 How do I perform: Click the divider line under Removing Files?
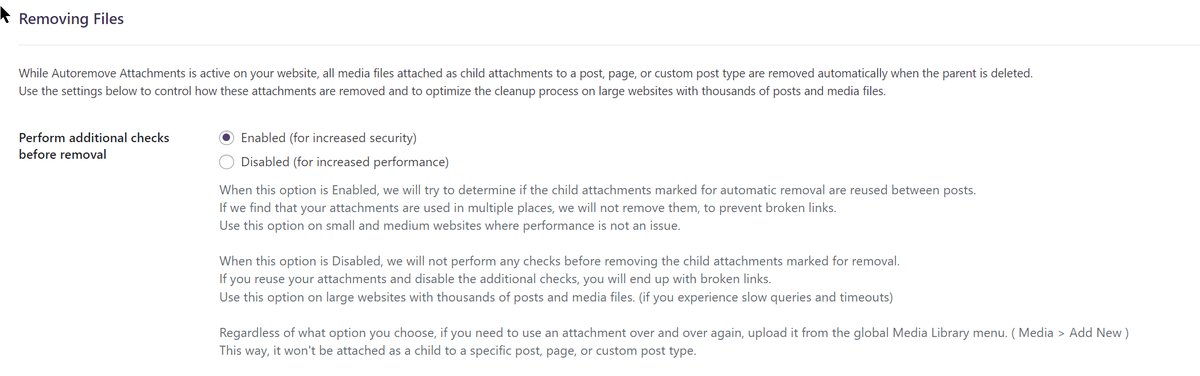[x=600, y=45]
